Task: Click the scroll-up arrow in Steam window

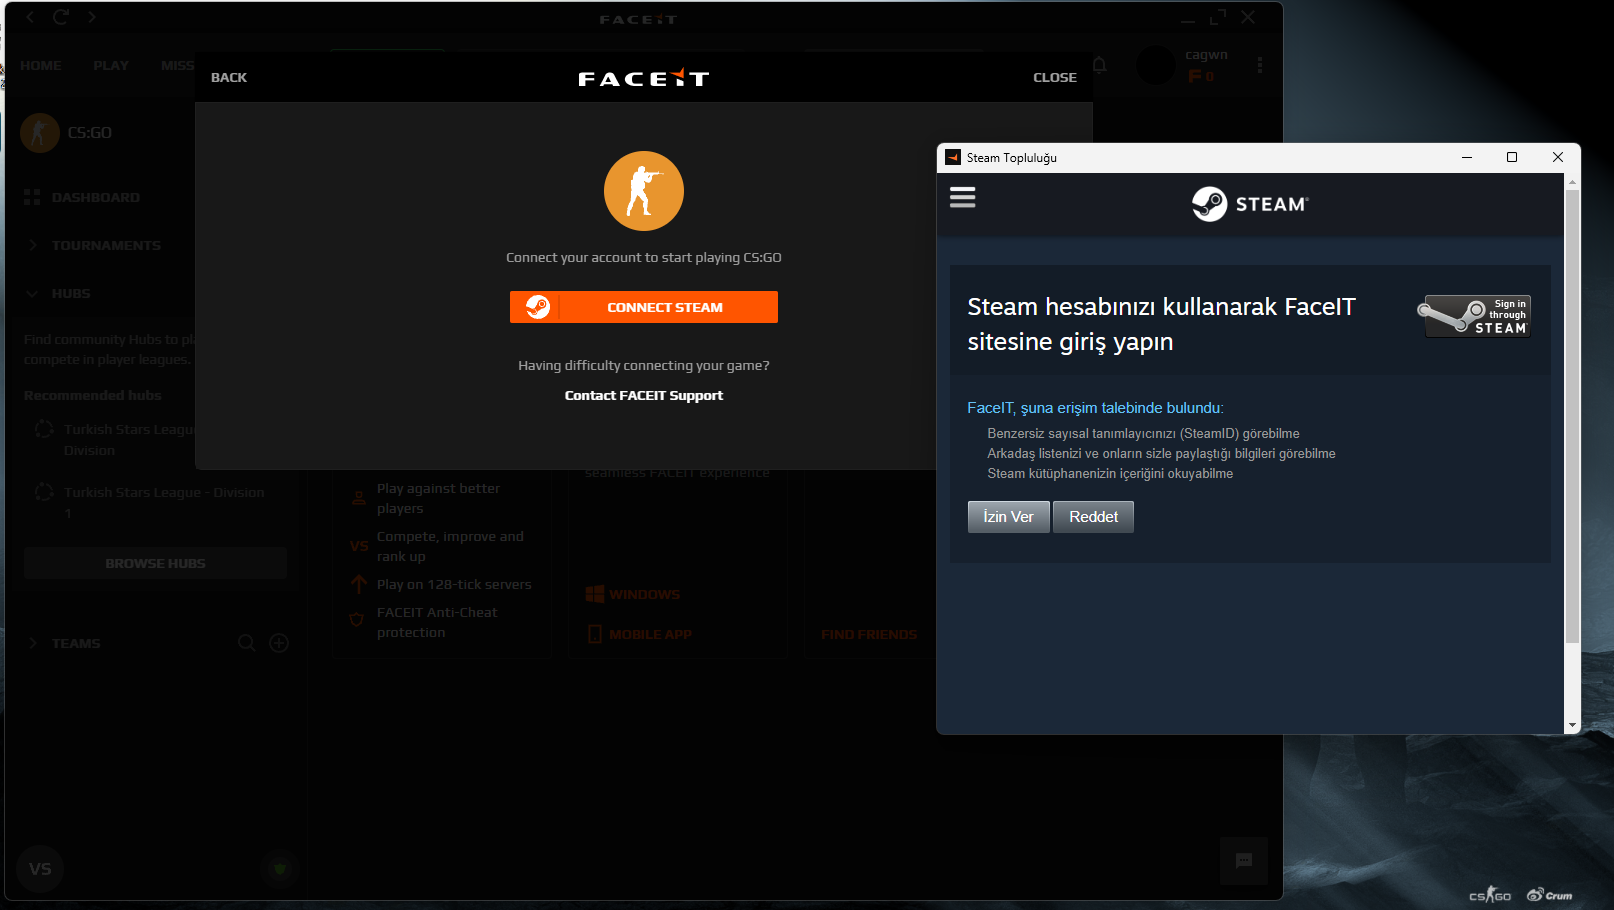Action: click(x=1572, y=182)
